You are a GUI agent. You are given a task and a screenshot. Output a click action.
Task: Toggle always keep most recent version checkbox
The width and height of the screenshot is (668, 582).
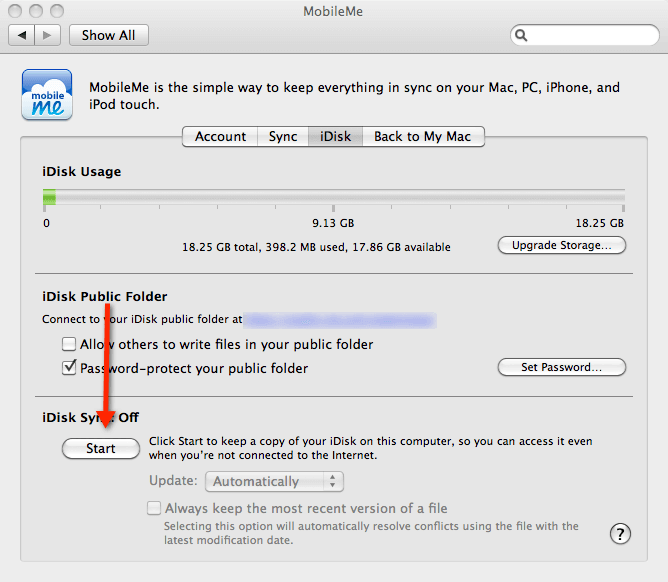click(x=154, y=508)
